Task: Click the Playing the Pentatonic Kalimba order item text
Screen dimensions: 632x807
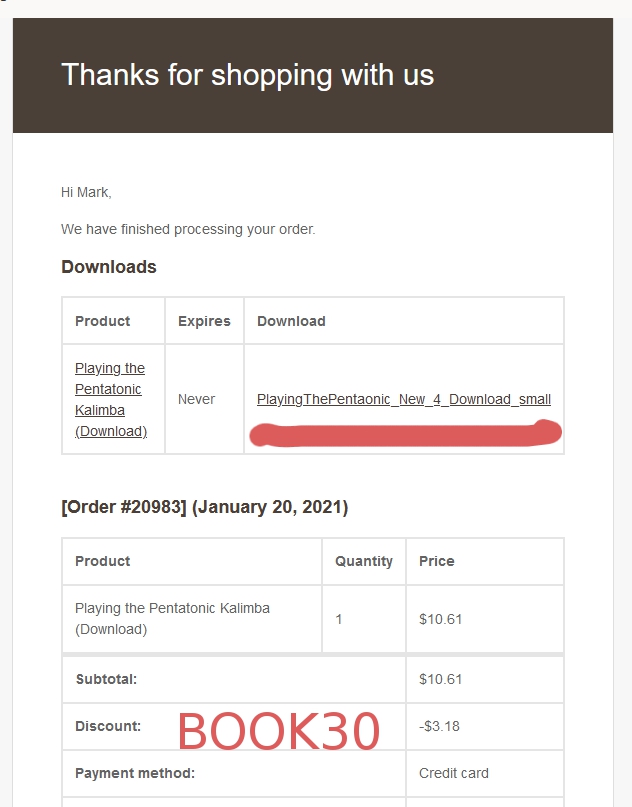Action: [x=172, y=619]
